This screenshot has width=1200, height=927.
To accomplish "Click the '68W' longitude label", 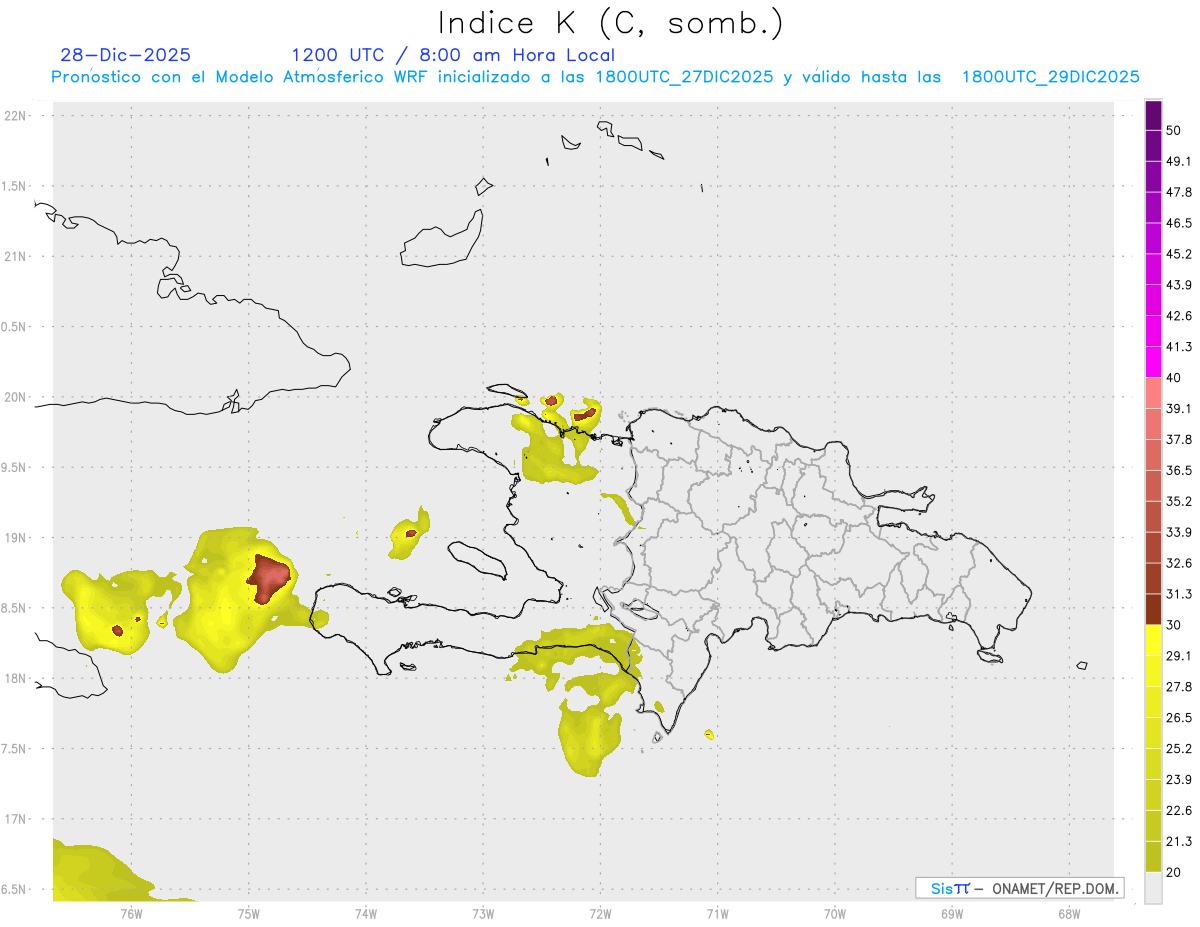I will click(1069, 913).
